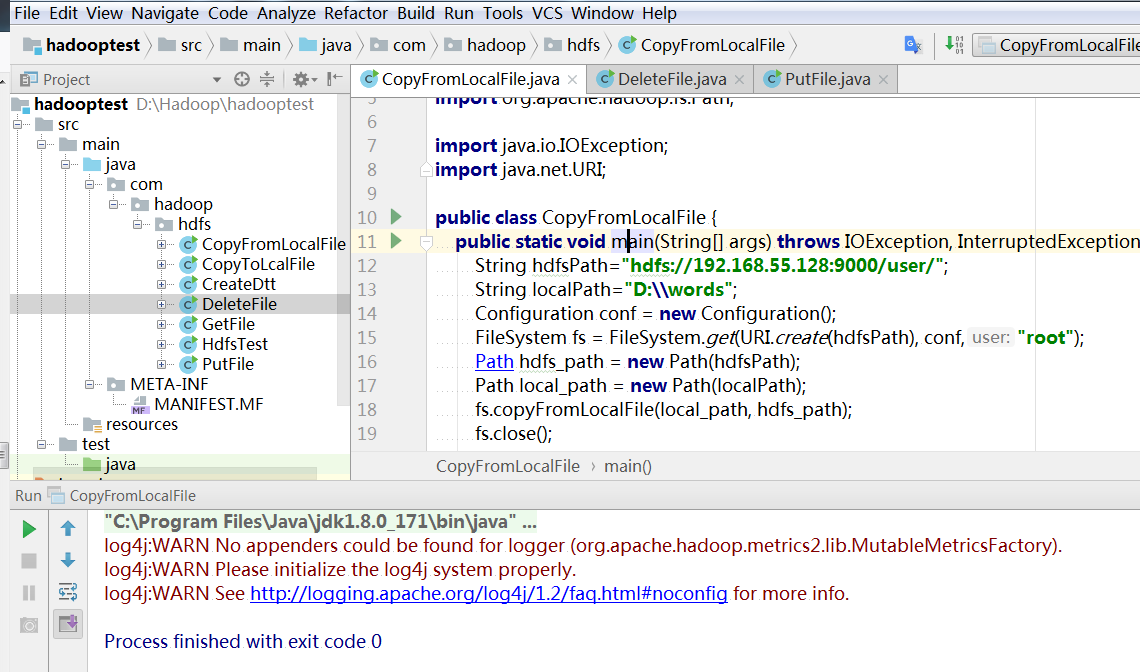
Task: Click scroll from source target icon
Action: 241,79
